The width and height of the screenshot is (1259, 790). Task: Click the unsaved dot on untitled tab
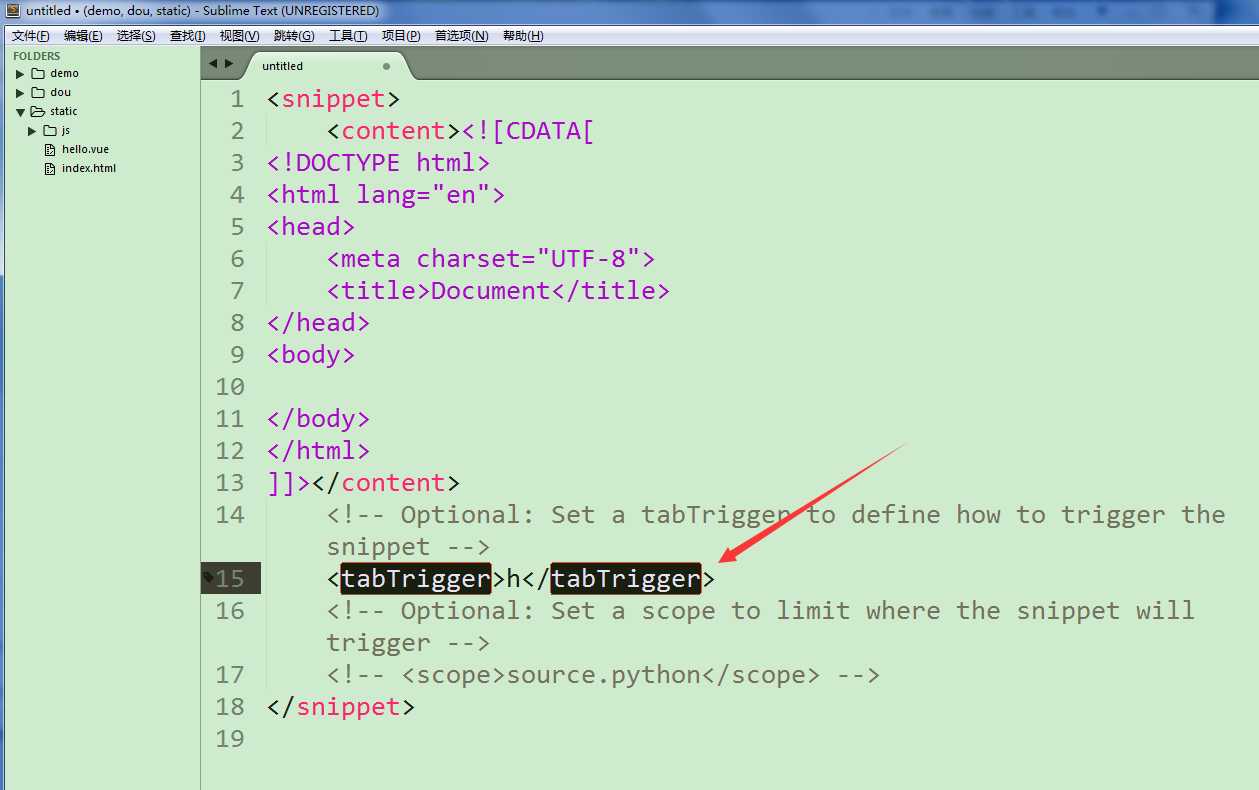[x=387, y=66]
